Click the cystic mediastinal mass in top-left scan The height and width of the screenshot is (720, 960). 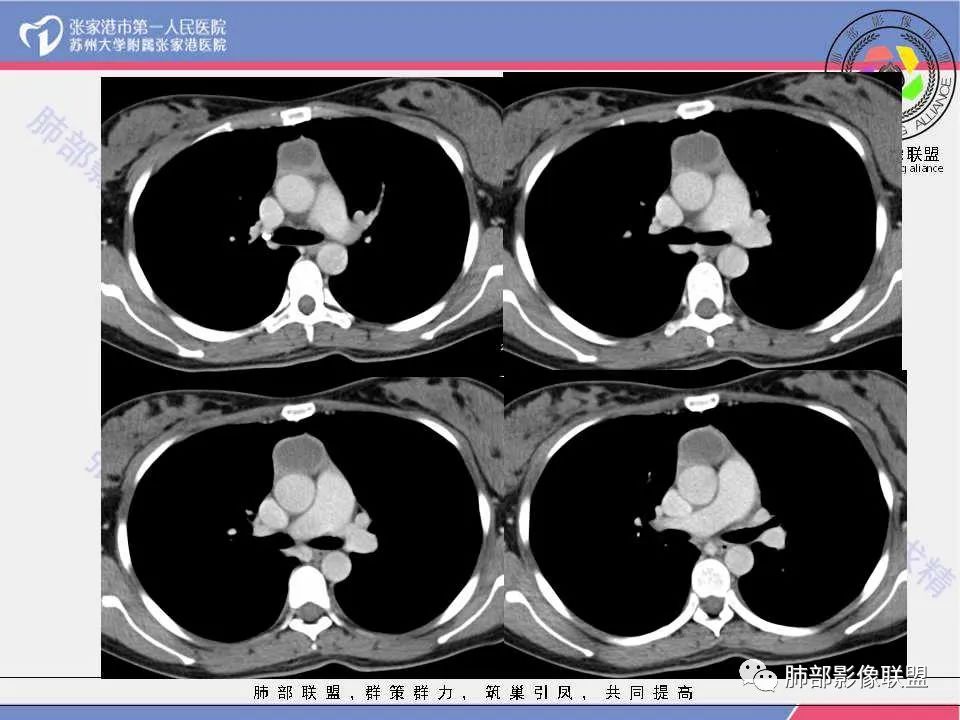(x=299, y=156)
